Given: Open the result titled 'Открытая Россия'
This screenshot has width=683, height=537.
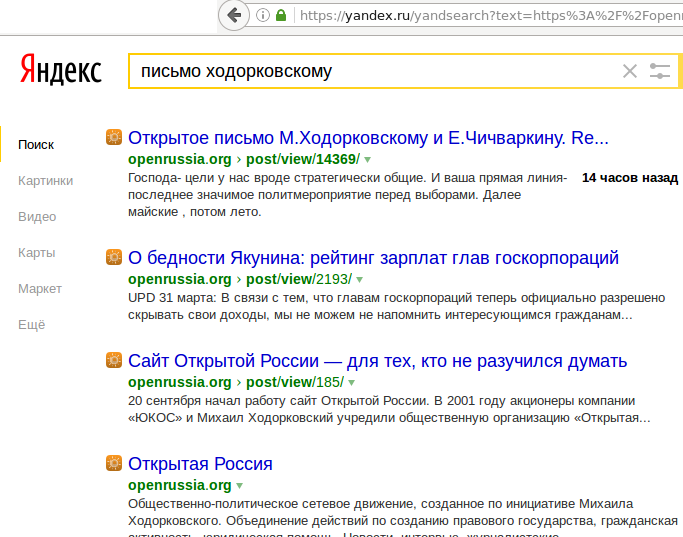Looking at the screenshot, I should pos(200,464).
